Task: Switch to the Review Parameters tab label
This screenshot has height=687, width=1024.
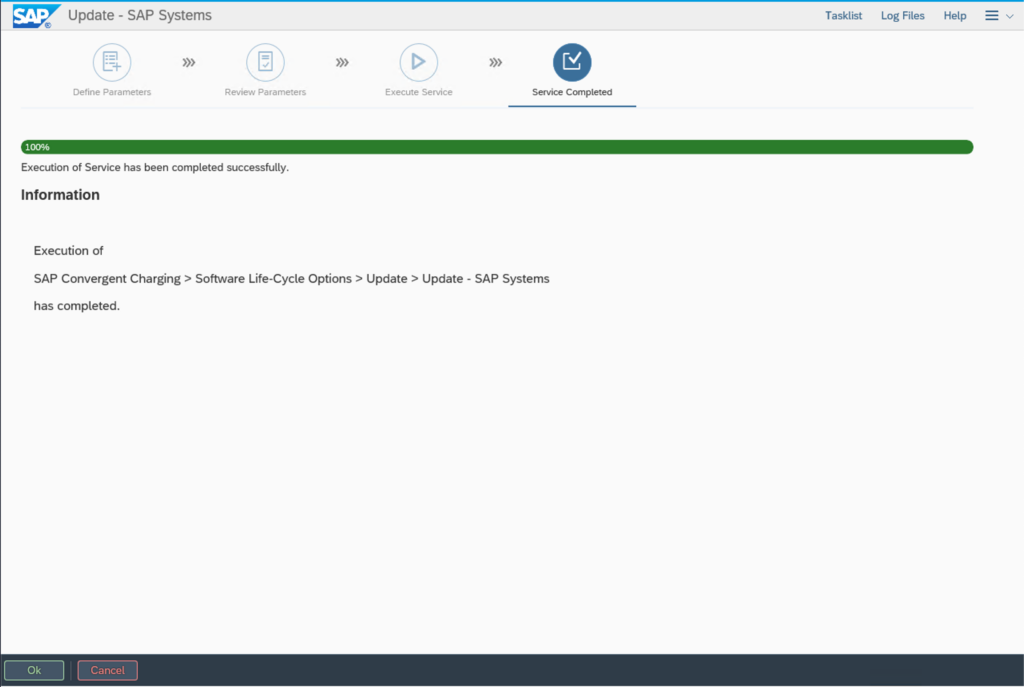Action: click(265, 92)
